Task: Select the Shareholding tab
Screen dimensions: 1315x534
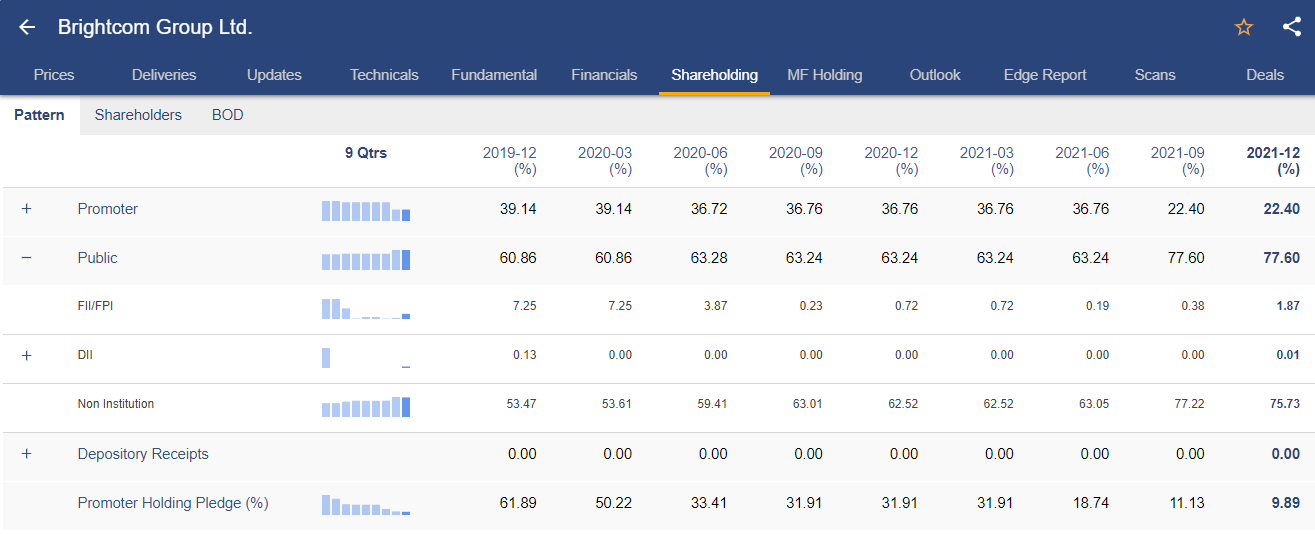Action: point(714,75)
